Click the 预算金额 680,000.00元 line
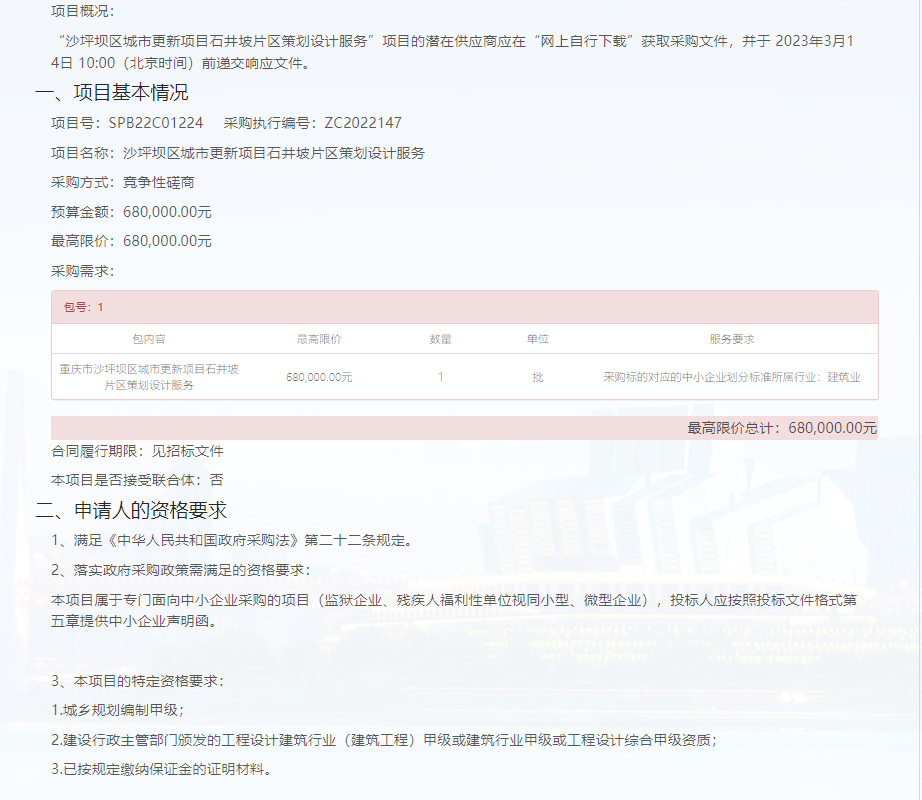This screenshot has height=800, width=922. 131,212
